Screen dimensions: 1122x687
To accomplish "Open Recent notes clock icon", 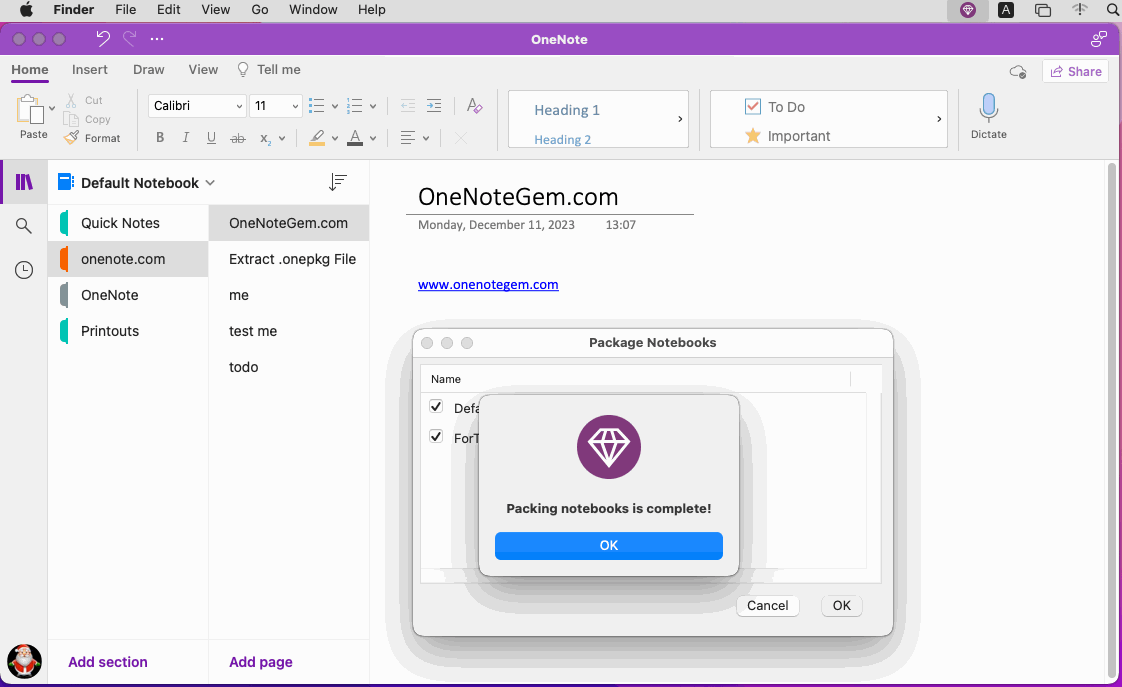I will tap(24, 270).
